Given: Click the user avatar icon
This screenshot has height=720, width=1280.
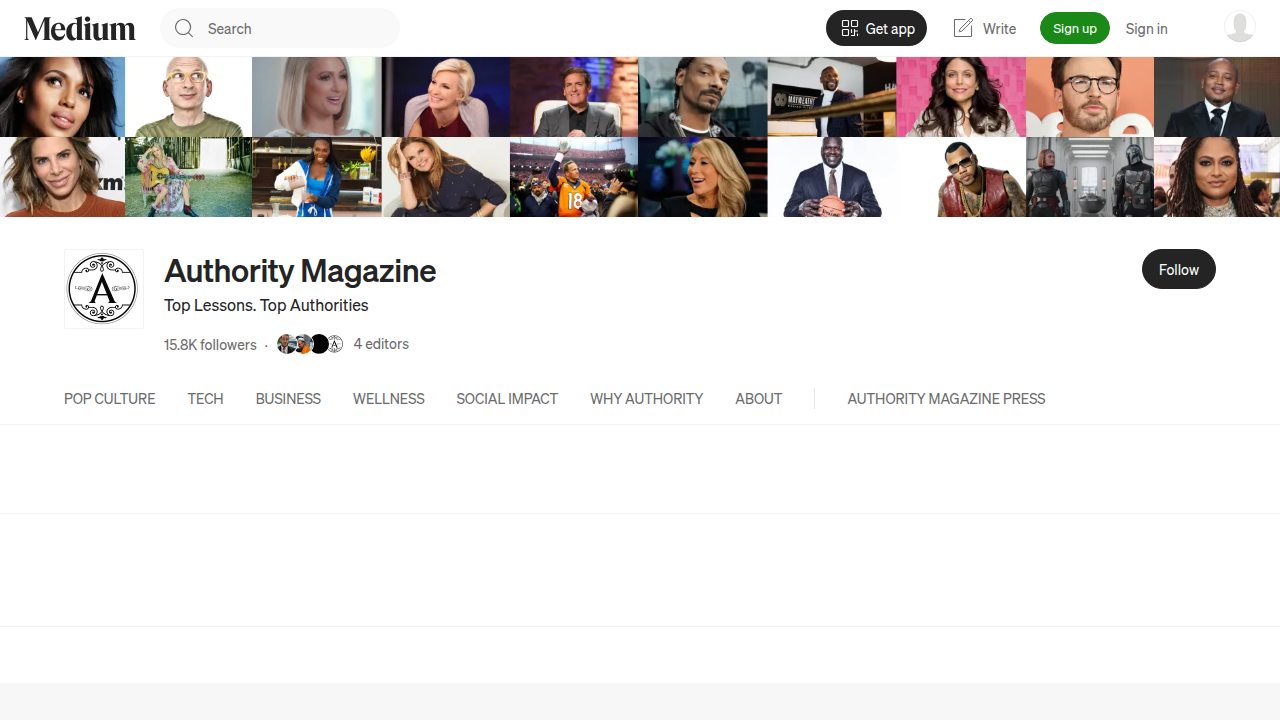Looking at the screenshot, I should (1240, 27).
